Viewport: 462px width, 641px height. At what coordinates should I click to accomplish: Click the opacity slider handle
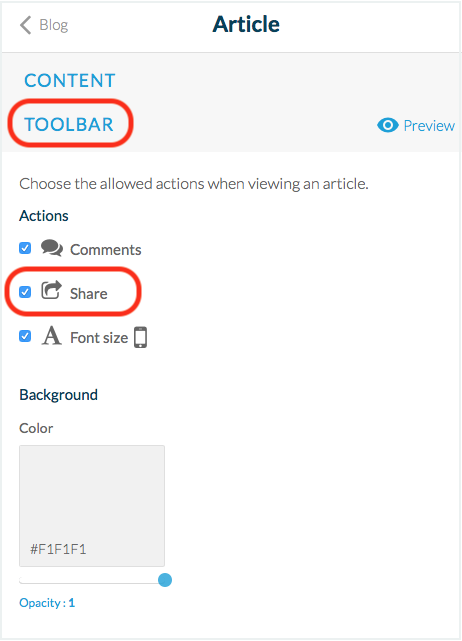165,580
